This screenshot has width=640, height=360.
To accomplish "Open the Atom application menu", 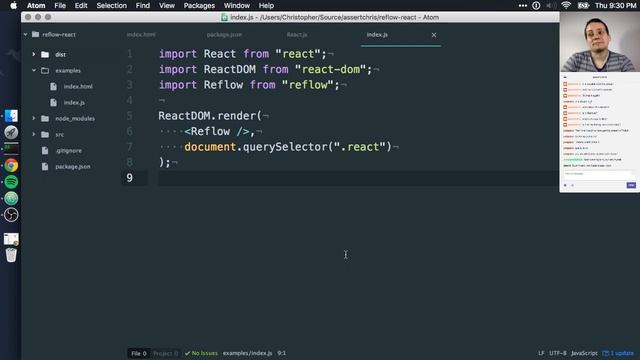I will [x=36, y=6].
